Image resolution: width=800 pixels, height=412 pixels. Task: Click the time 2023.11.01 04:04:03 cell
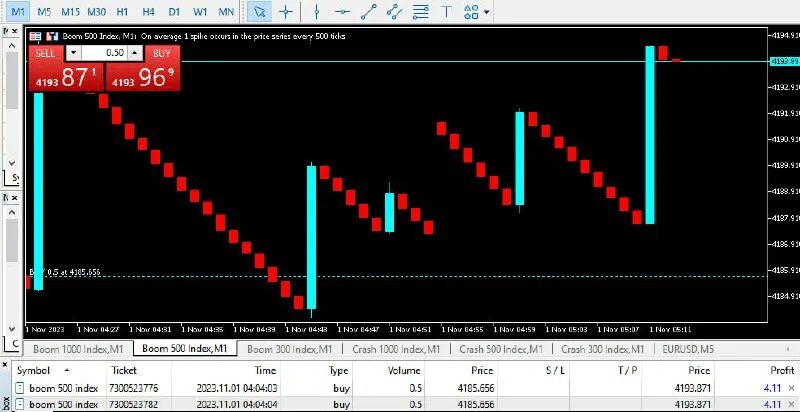(237, 389)
